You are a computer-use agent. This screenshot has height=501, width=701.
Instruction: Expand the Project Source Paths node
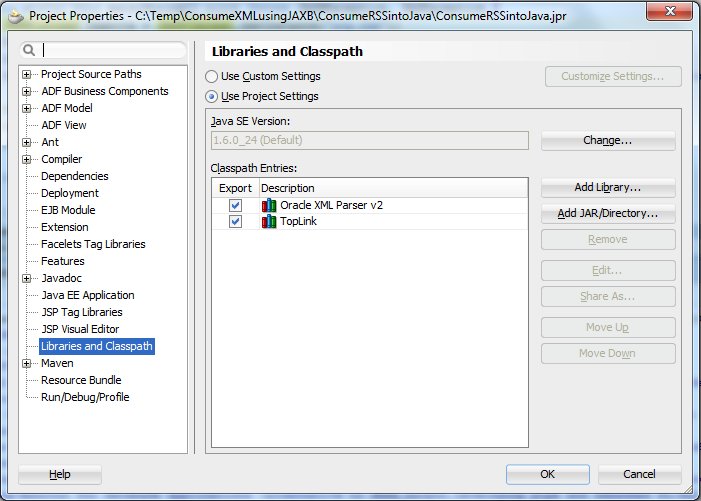[x=27, y=75]
